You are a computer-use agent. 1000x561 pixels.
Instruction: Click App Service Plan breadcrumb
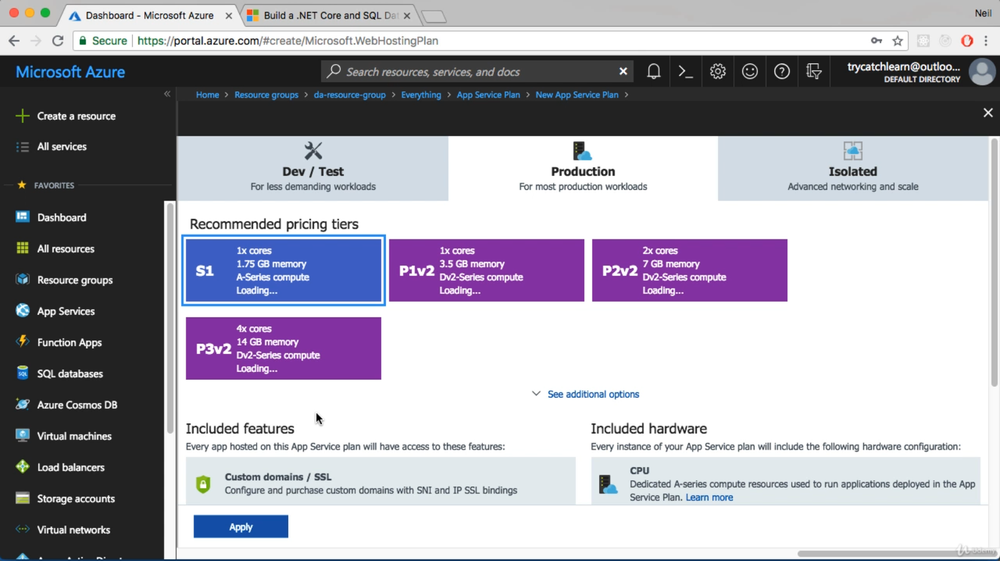click(488, 94)
